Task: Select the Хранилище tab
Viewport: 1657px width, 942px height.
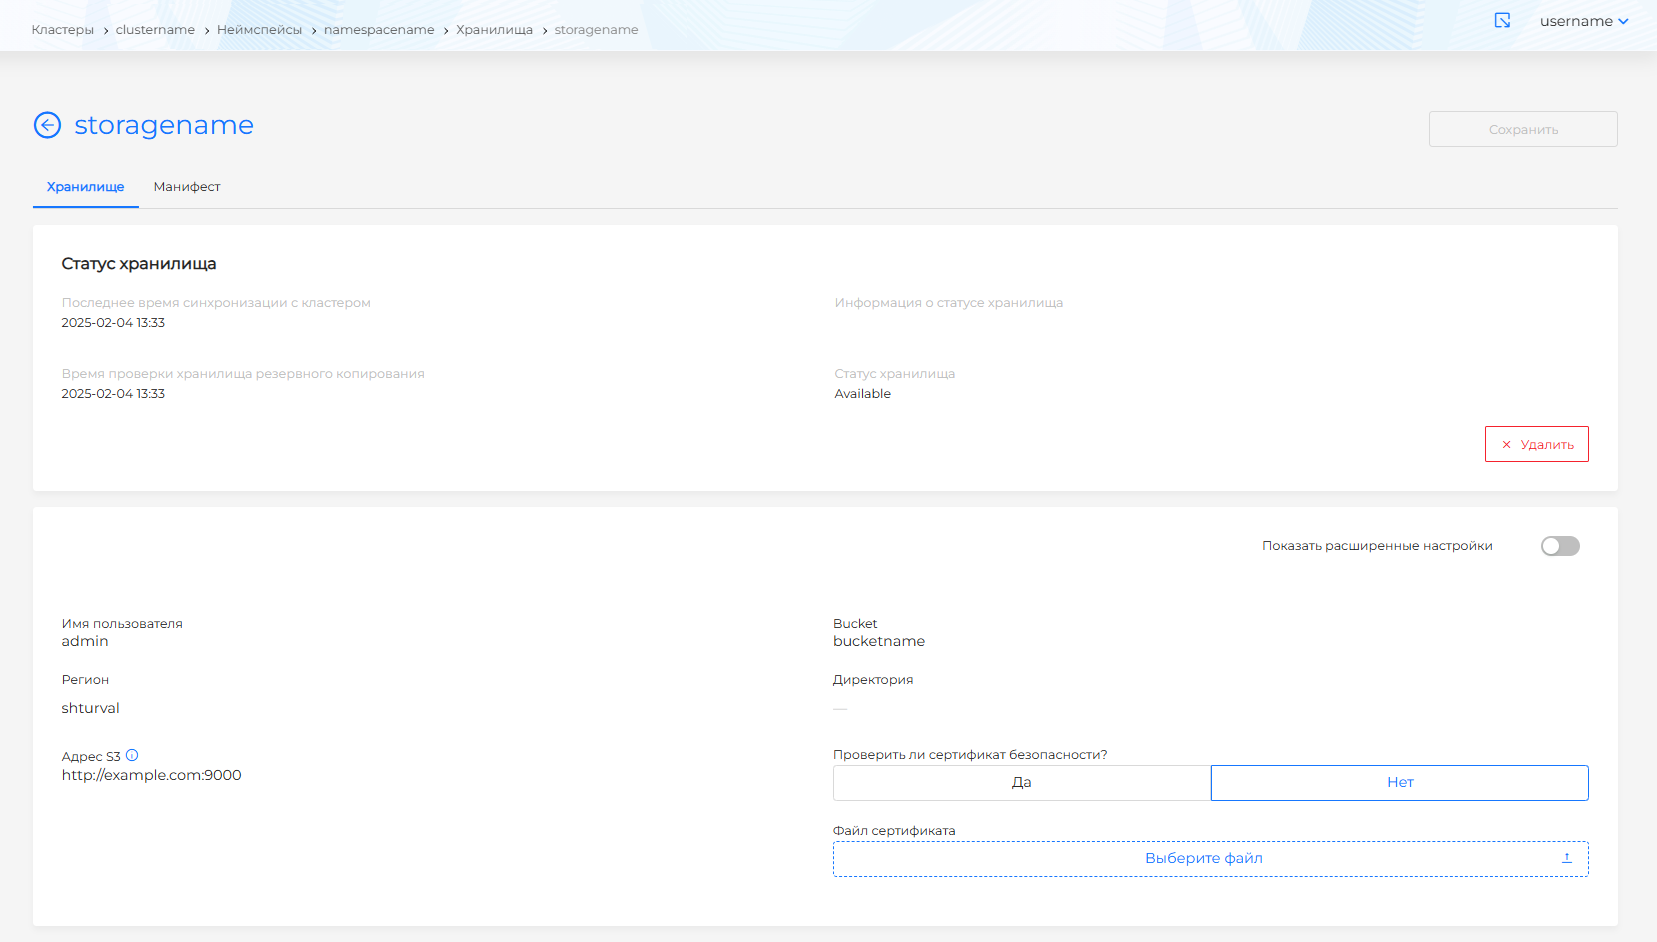Action: [x=86, y=187]
